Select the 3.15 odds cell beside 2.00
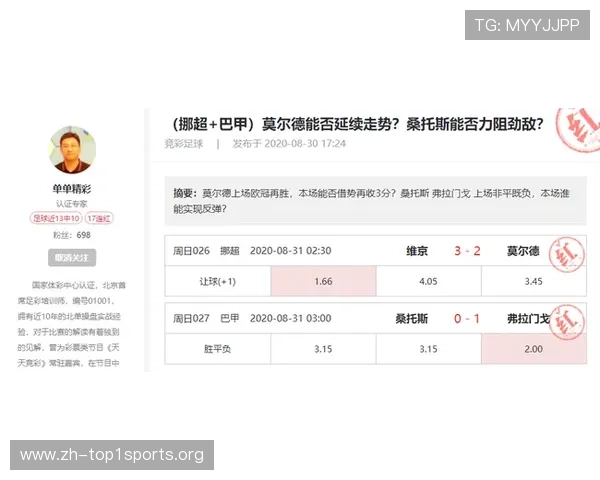This screenshot has height=480, width=600. pyautogui.click(x=429, y=349)
